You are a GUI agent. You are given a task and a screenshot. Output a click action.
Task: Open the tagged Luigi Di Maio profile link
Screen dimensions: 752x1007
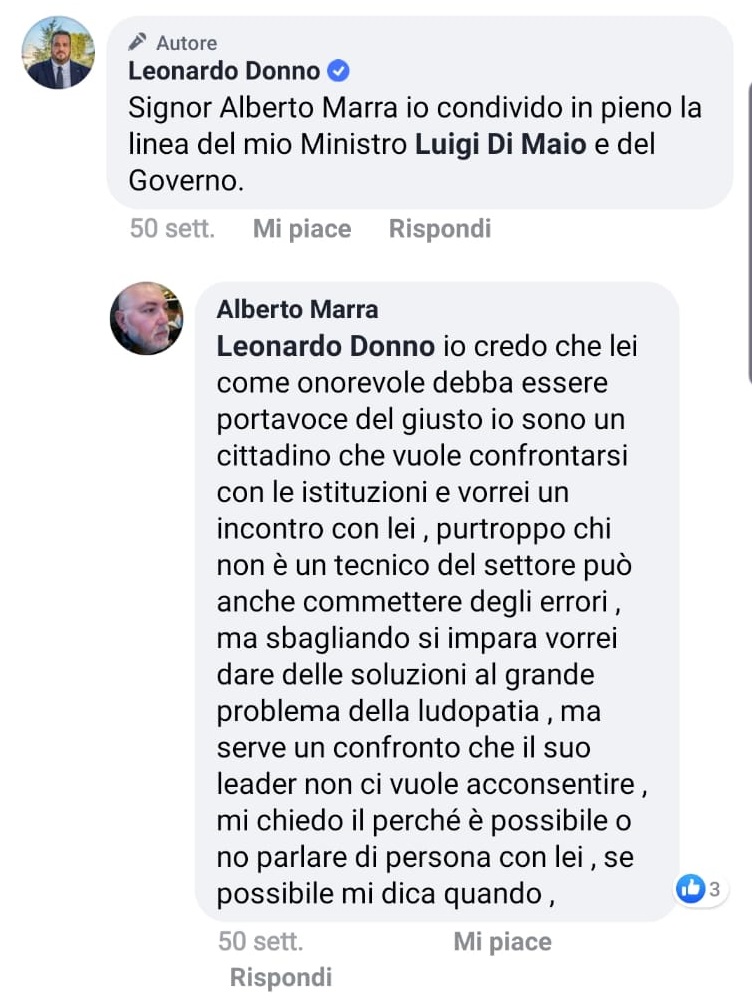(500, 144)
